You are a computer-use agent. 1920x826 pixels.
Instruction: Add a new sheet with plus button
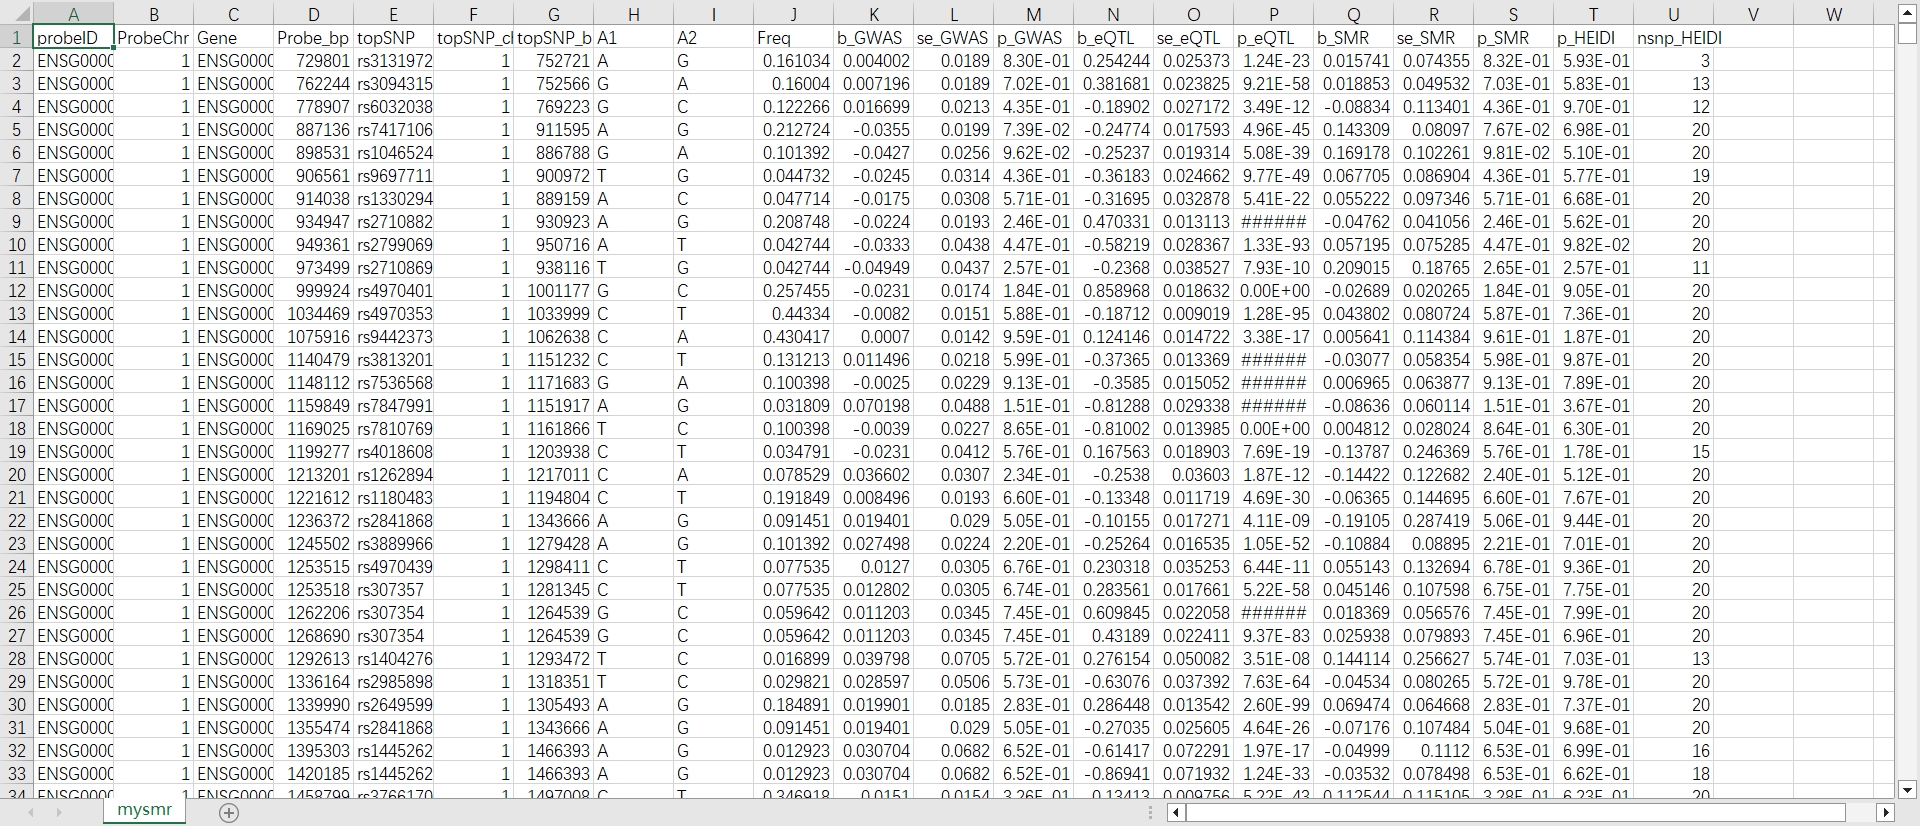[229, 813]
